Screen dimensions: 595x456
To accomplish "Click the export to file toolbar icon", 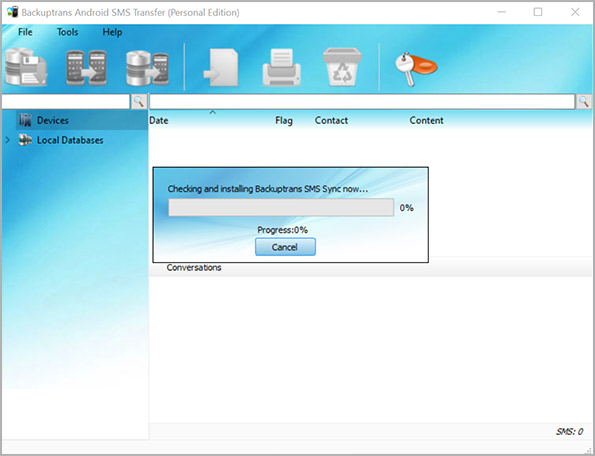I will click(221, 68).
